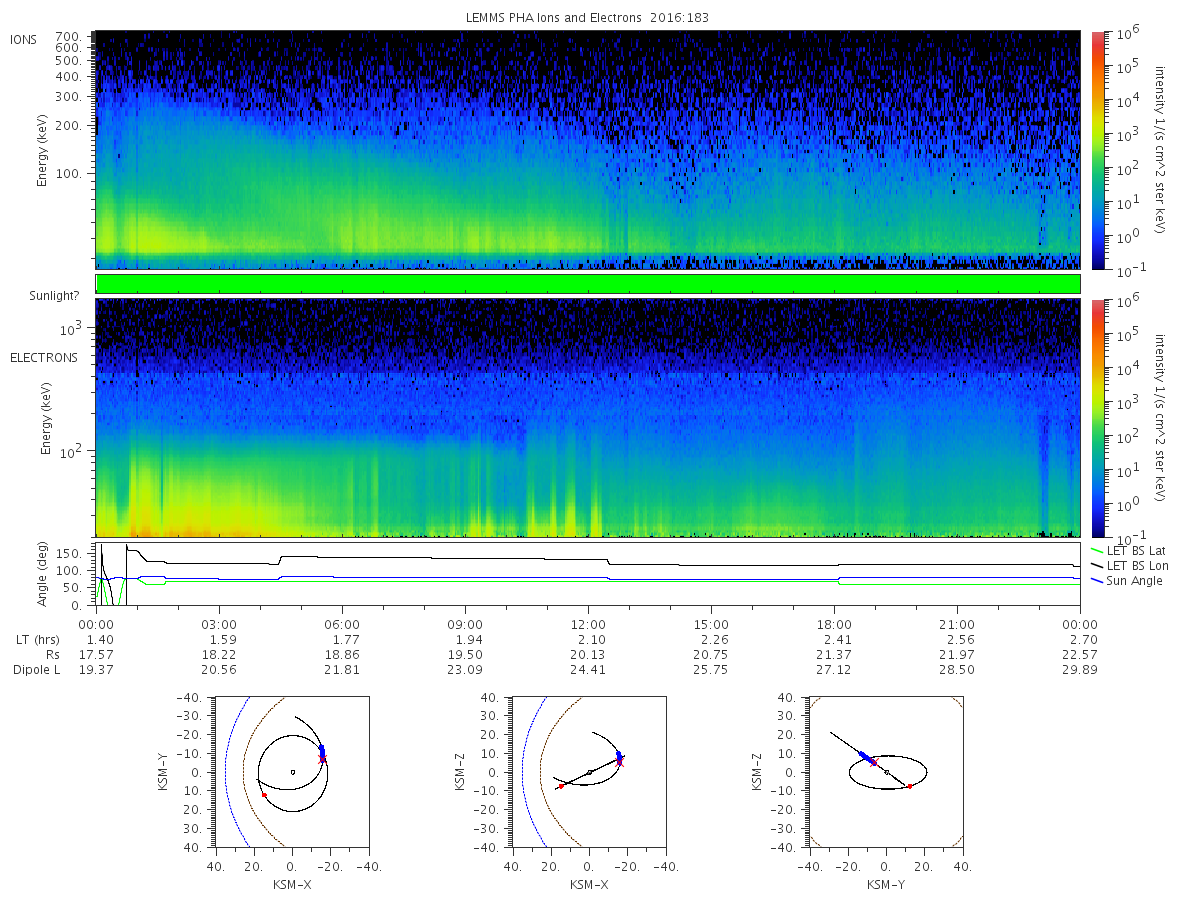Click the Rs value 17.57
1200x900 pixels.
coord(96,655)
